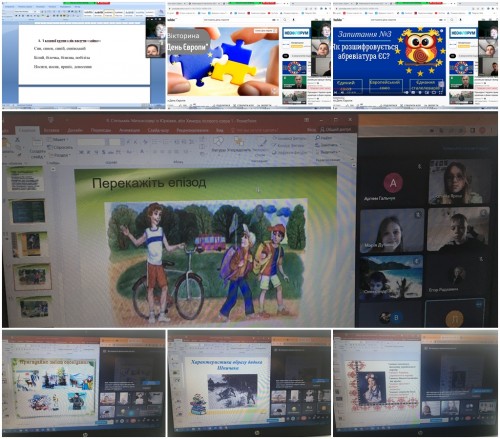Image resolution: width=500 pixels, height=439 pixels.
Task: Open the Главная tab in PowerPoint
Action: pyautogui.click(x=27, y=130)
